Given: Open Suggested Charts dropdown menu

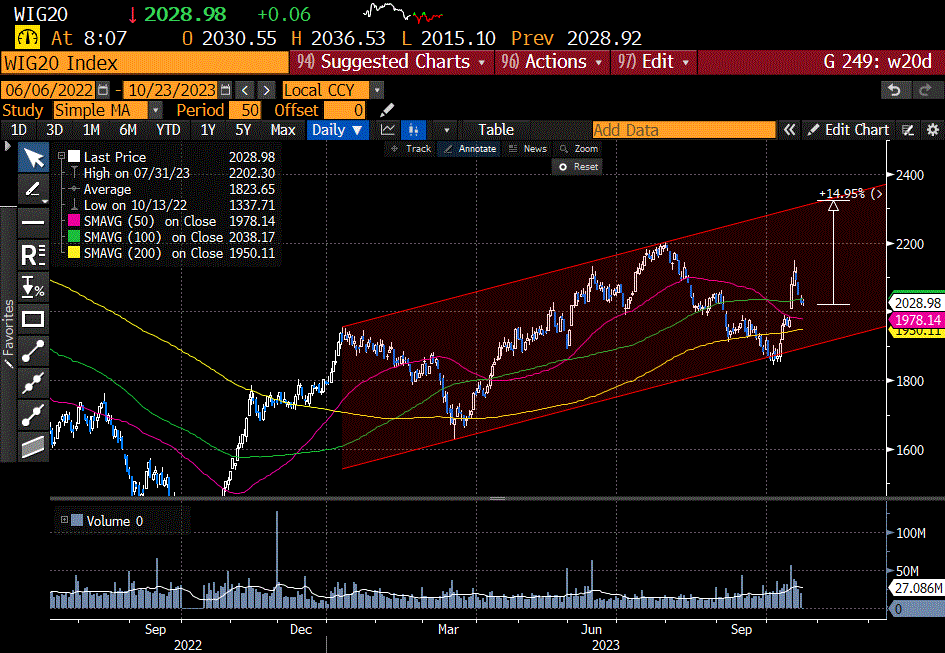Looking at the screenshot, I should pyautogui.click(x=392, y=62).
